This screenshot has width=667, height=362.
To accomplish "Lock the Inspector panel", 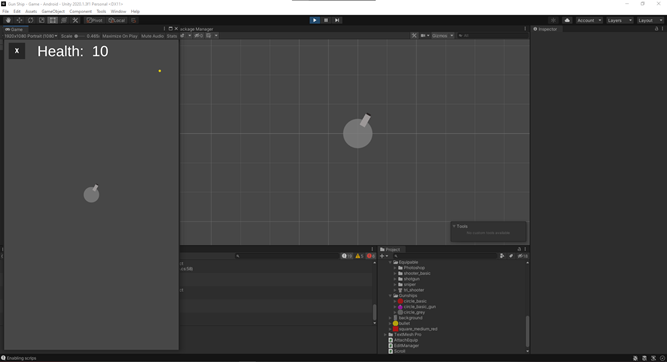I will pos(656,29).
